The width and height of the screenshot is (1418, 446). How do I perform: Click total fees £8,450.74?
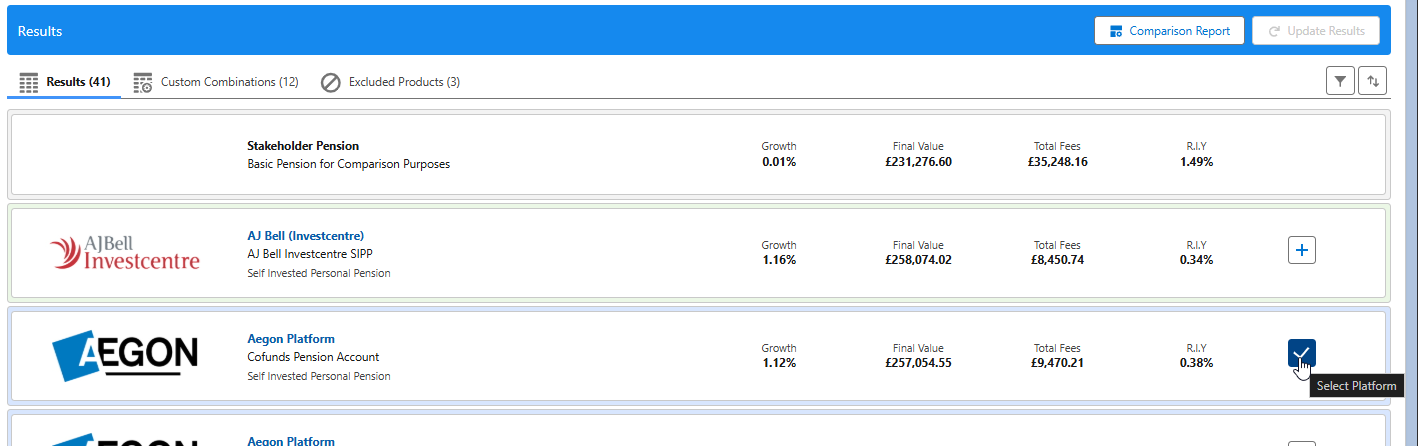click(x=1057, y=260)
